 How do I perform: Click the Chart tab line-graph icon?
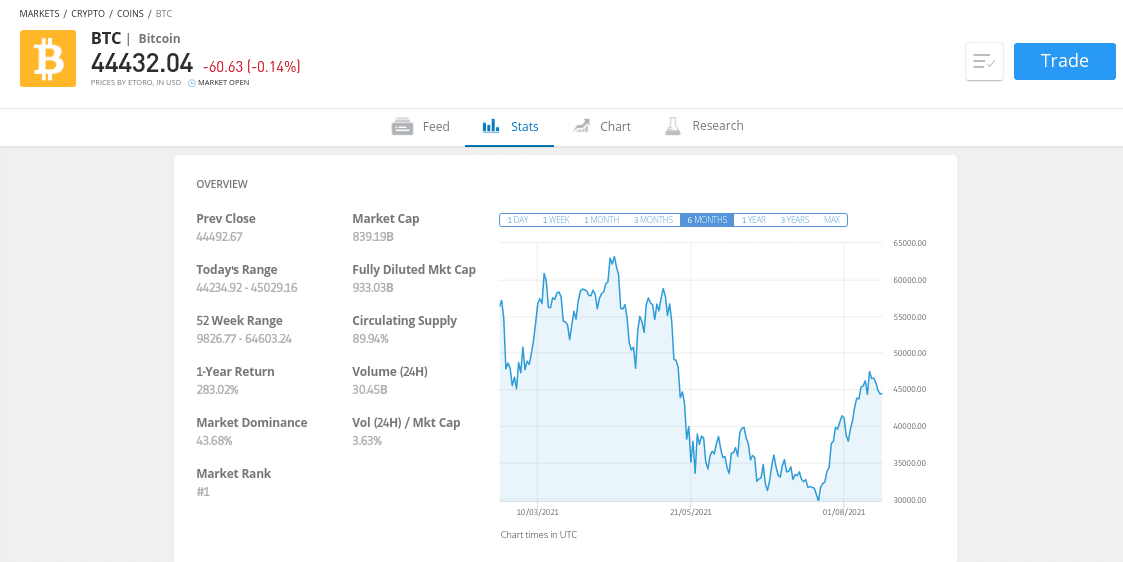[x=581, y=127]
